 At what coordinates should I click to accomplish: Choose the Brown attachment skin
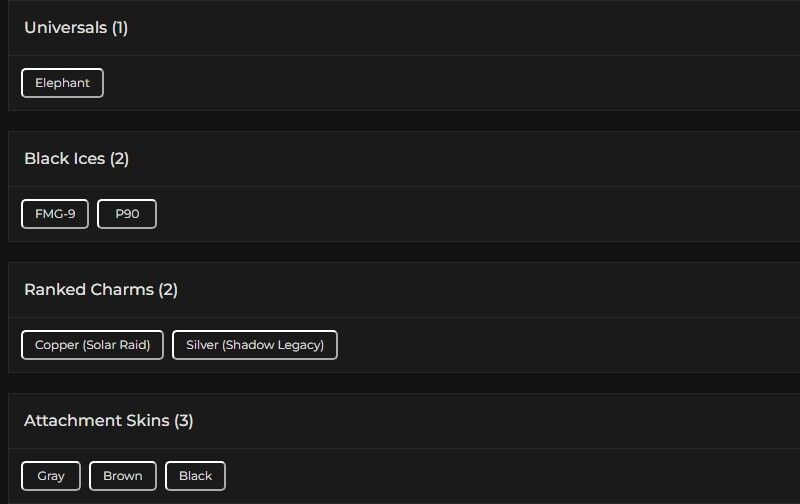[x=123, y=476]
